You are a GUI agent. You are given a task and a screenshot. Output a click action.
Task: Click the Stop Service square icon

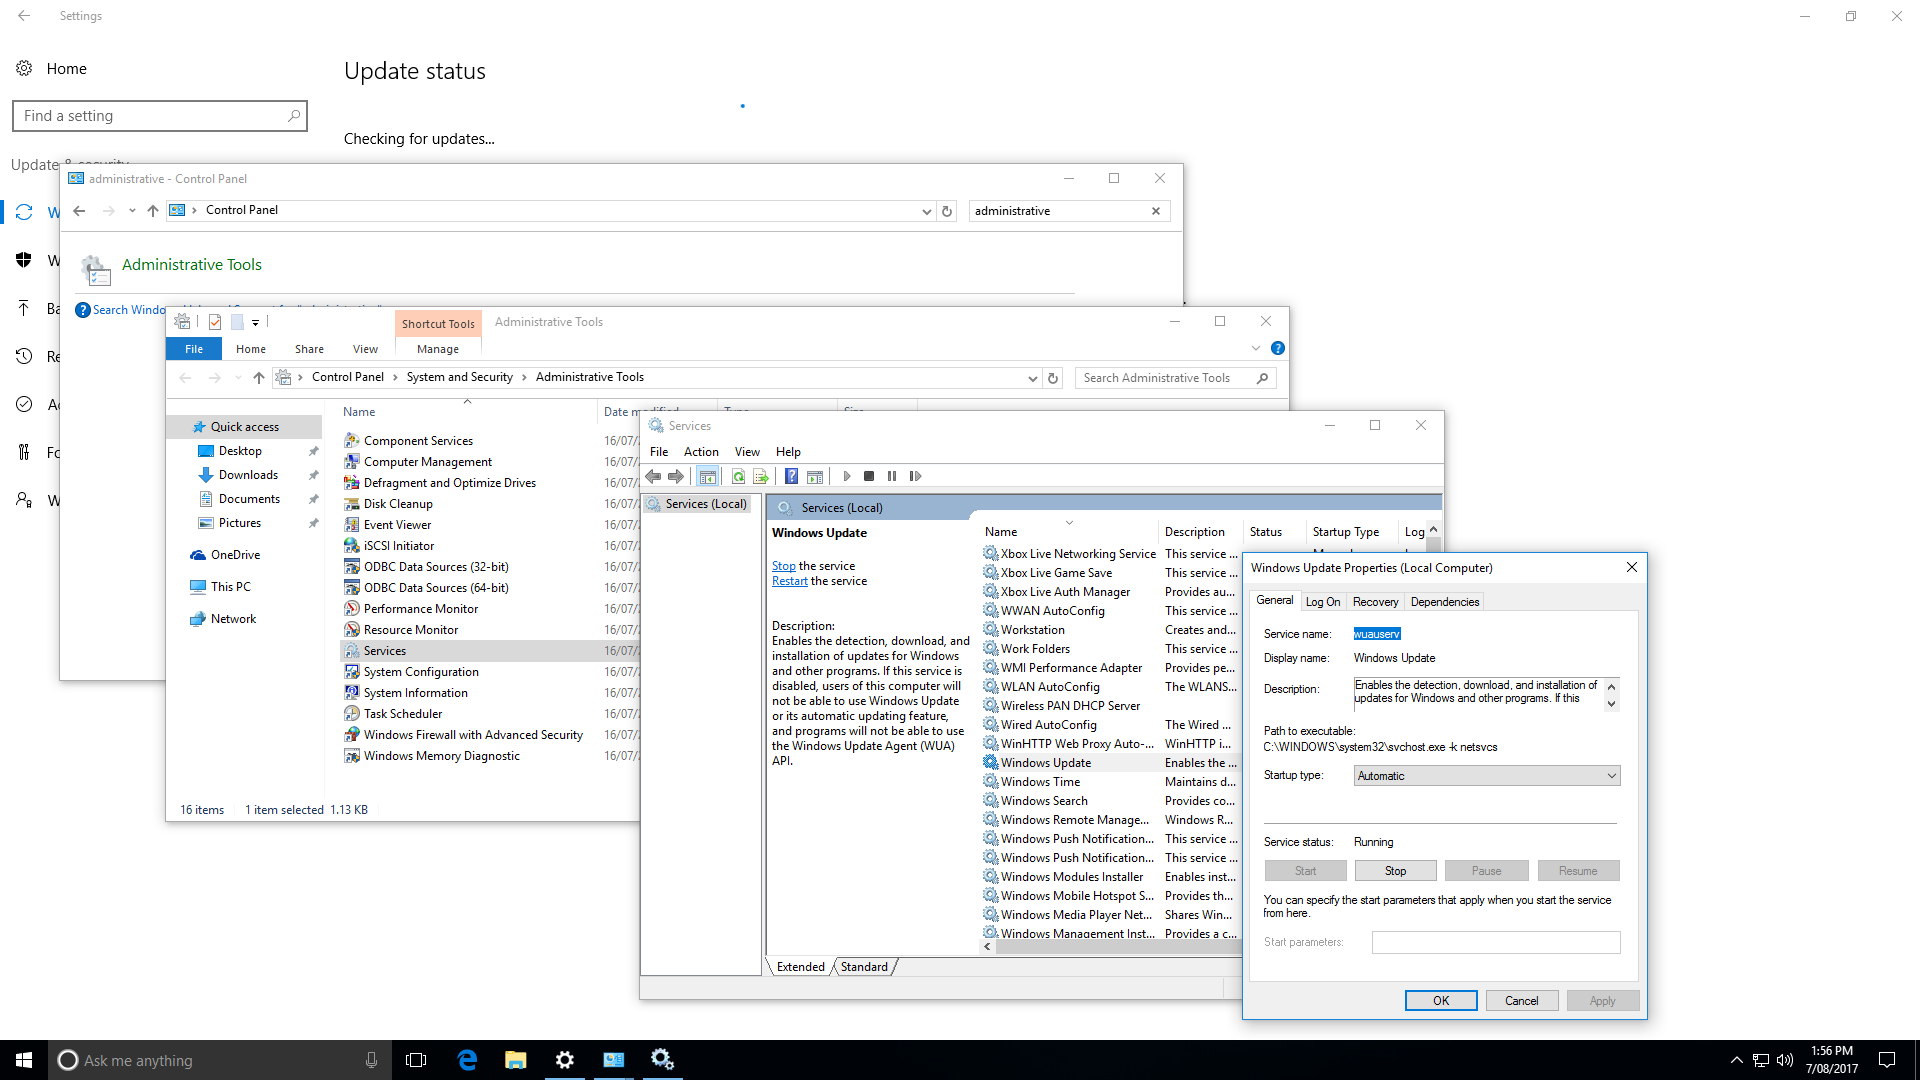(869, 476)
